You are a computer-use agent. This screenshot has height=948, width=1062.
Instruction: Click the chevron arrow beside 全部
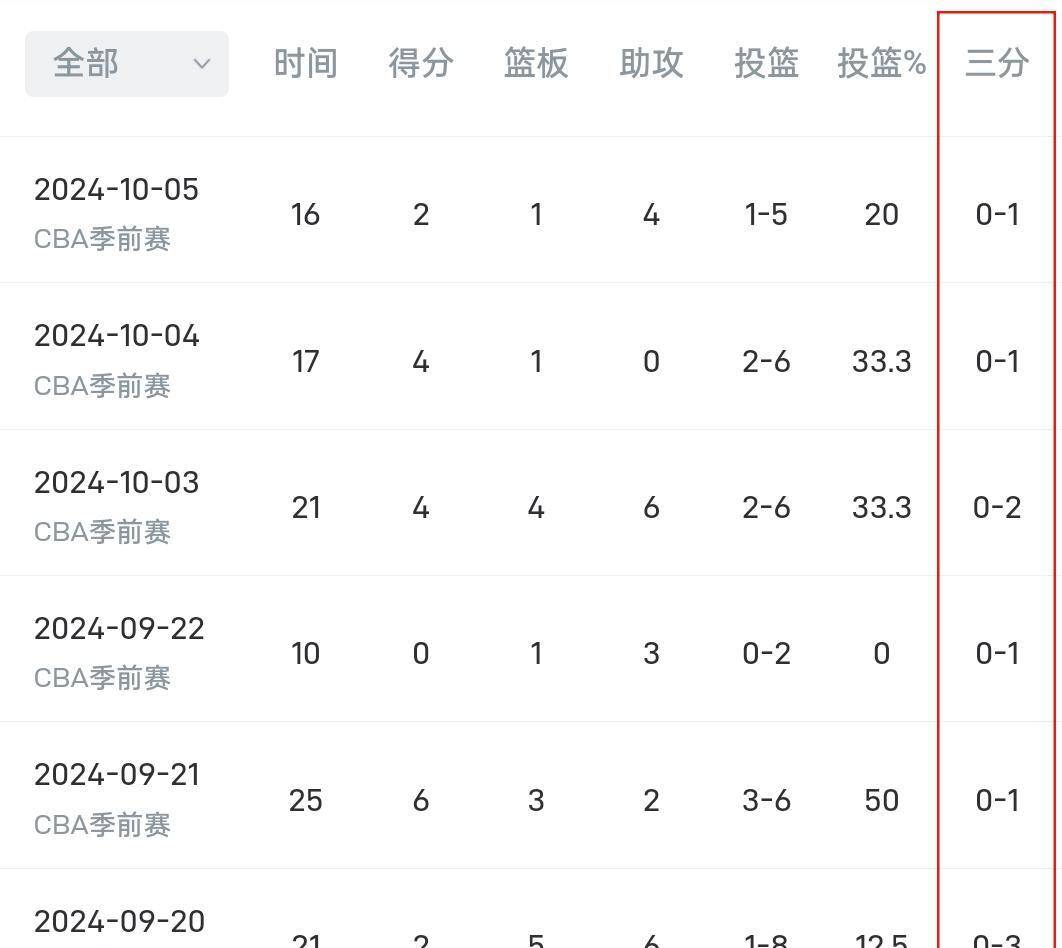pos(201,64)
